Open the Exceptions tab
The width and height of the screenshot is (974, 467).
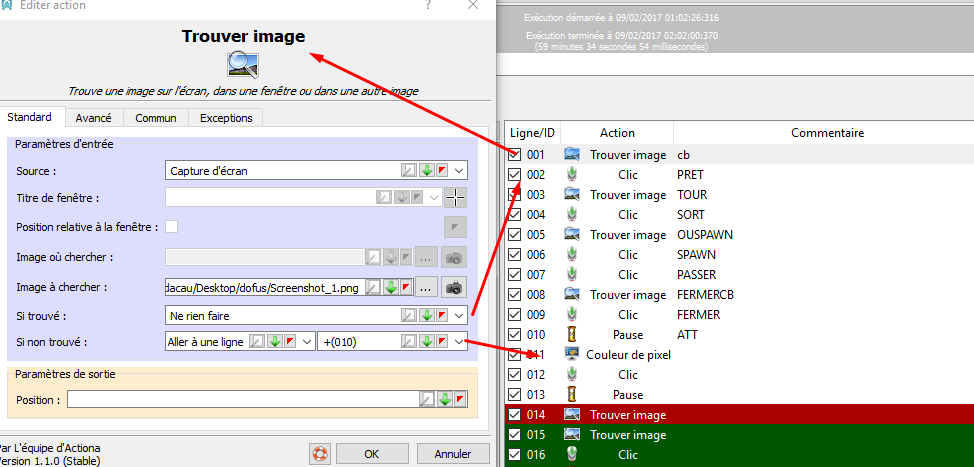tap(226, 118)
